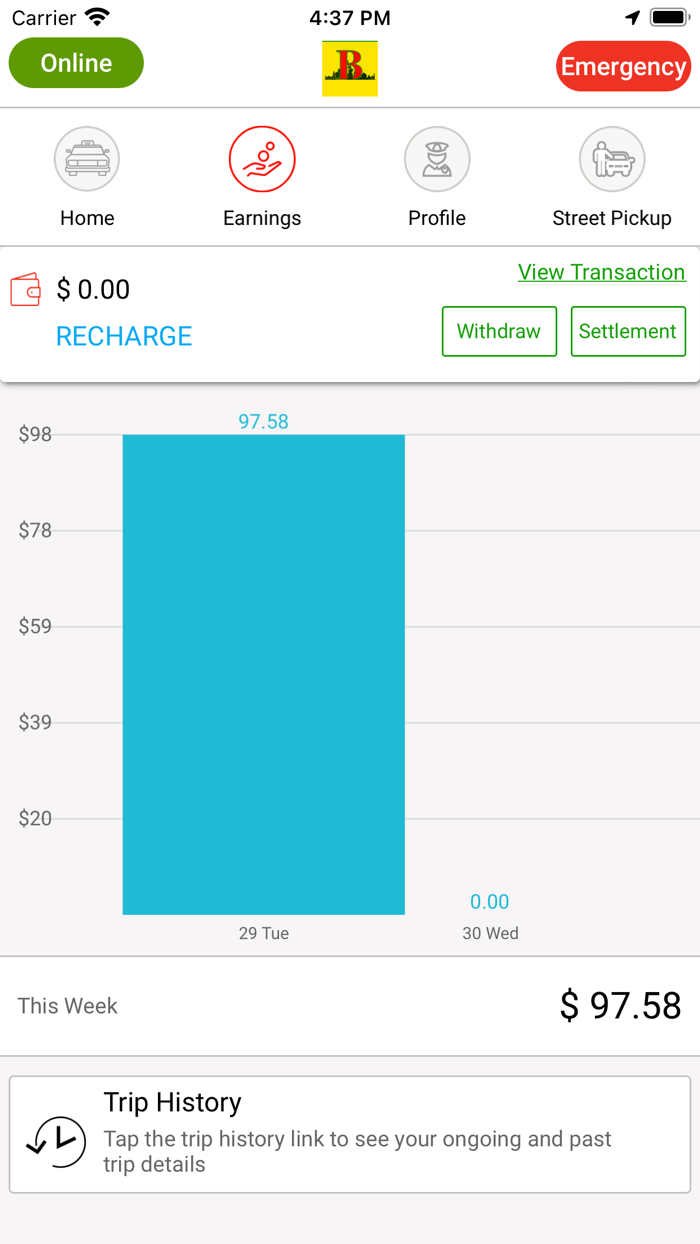Tap the Settlement button

628,331
